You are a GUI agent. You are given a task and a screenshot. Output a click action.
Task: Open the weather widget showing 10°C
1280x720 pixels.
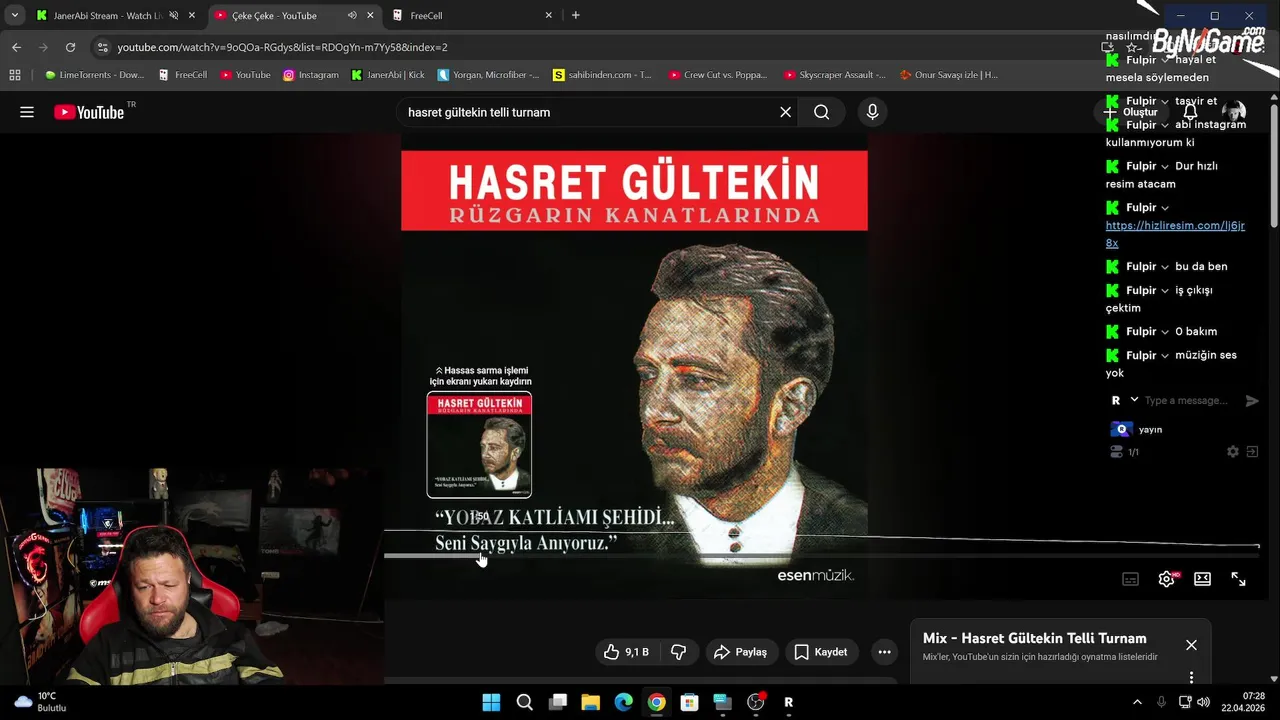coord(40,702)
